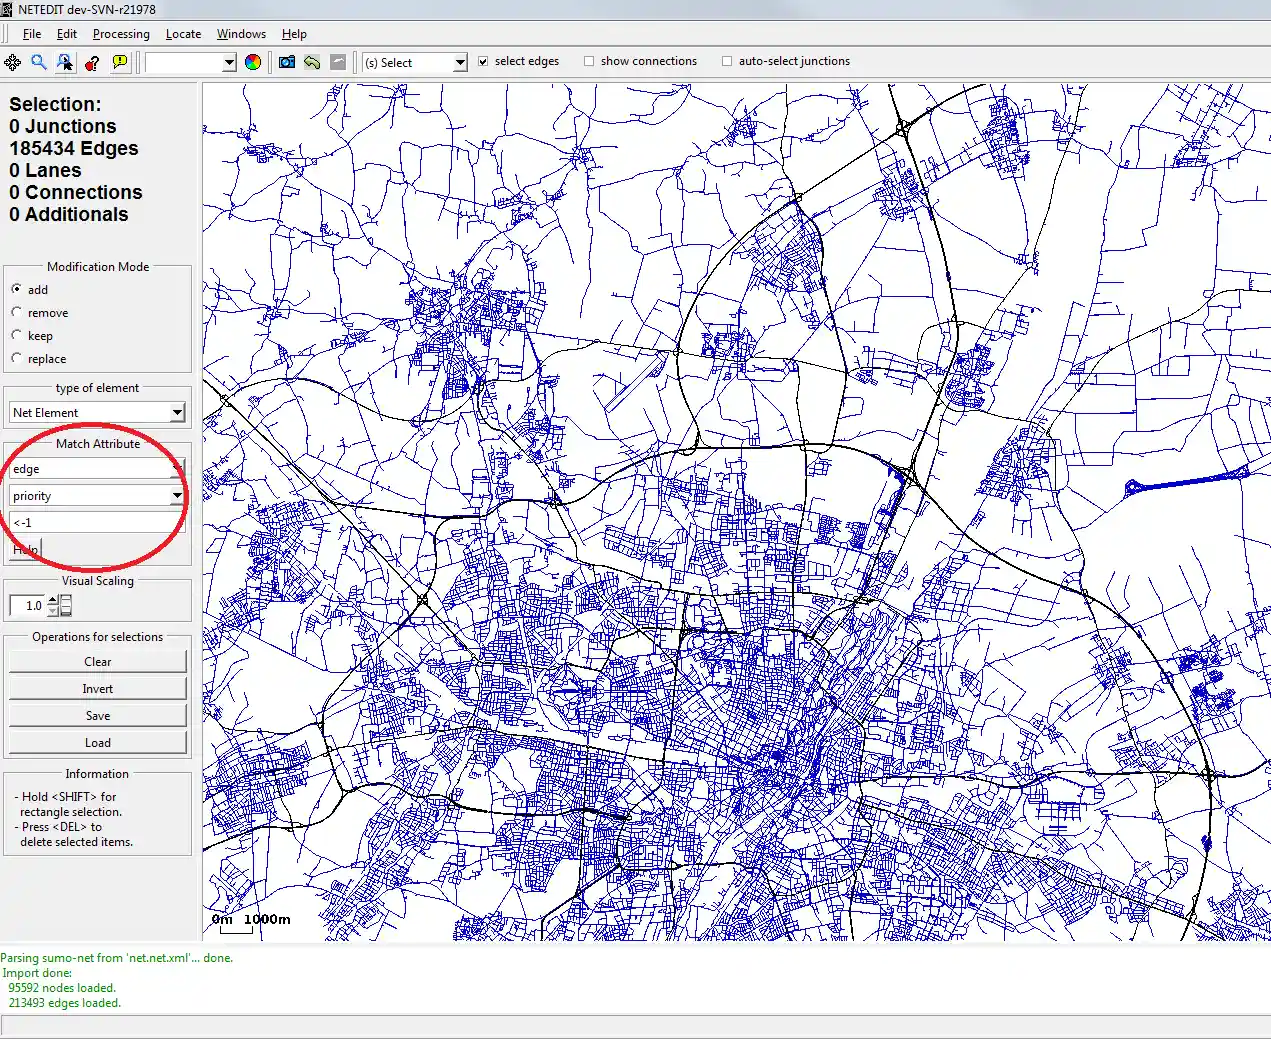Enable auto-select junctions checkbox
1271x1039 pixels.
[727, 61]
